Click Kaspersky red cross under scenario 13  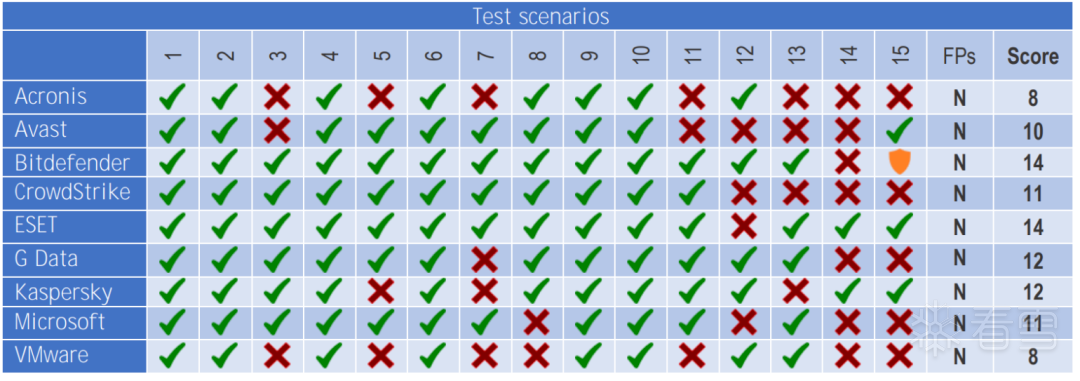[796, 291]
